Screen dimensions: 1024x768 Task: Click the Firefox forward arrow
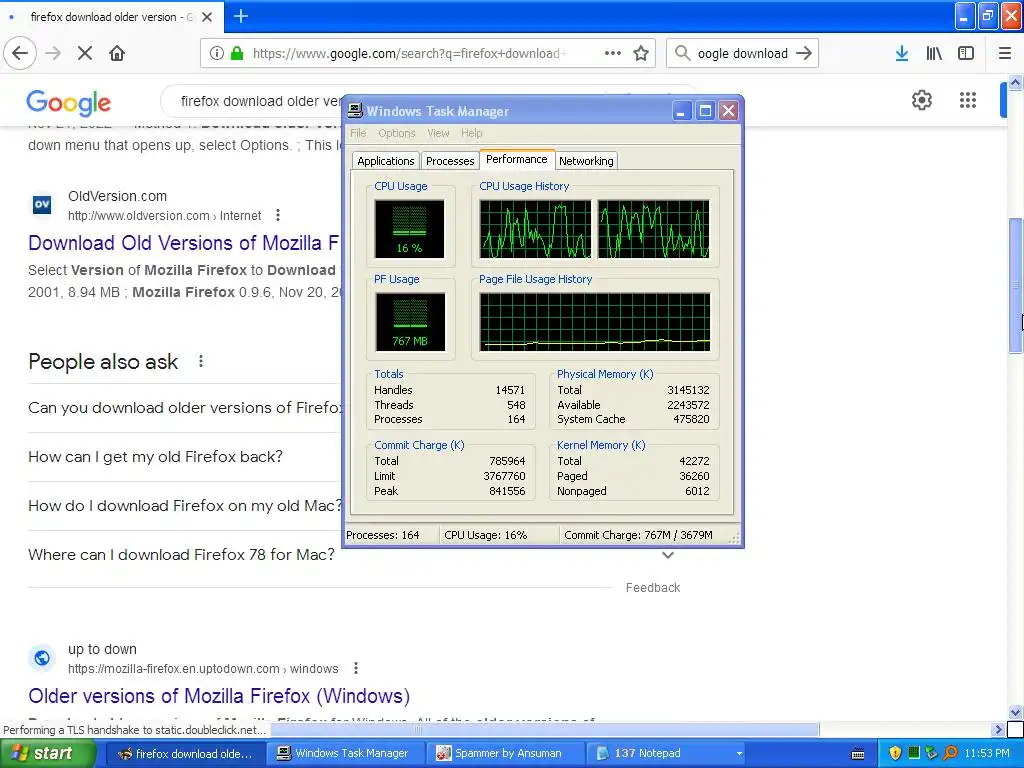click(53, 54)
